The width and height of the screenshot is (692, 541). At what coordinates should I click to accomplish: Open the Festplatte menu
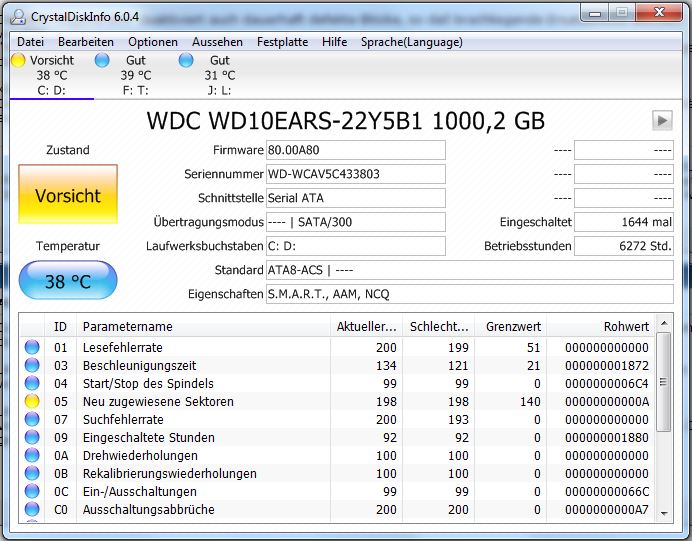point(282,42)
